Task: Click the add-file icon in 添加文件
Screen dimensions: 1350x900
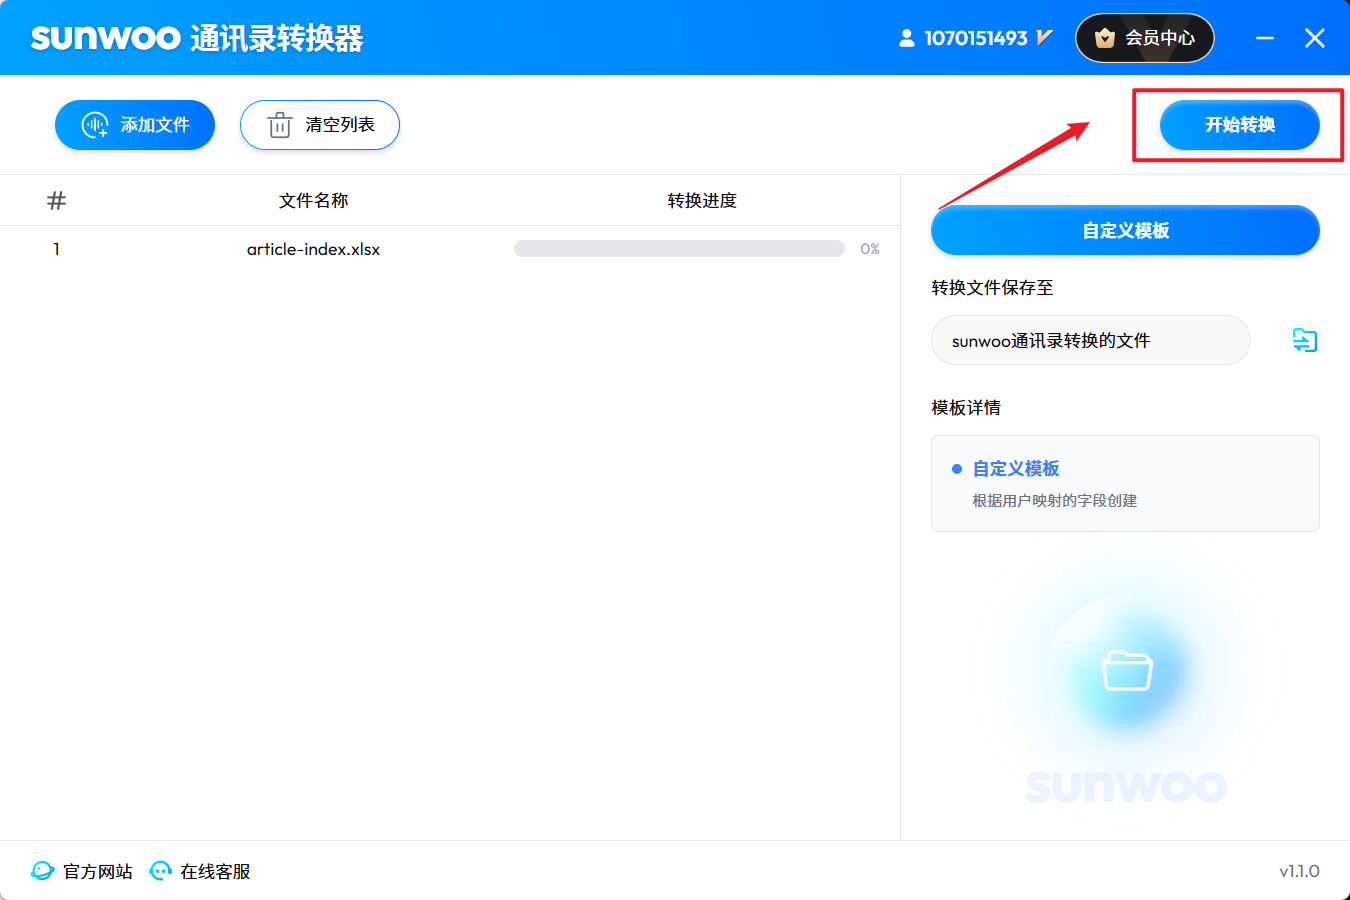Action: tap(95, 125)
